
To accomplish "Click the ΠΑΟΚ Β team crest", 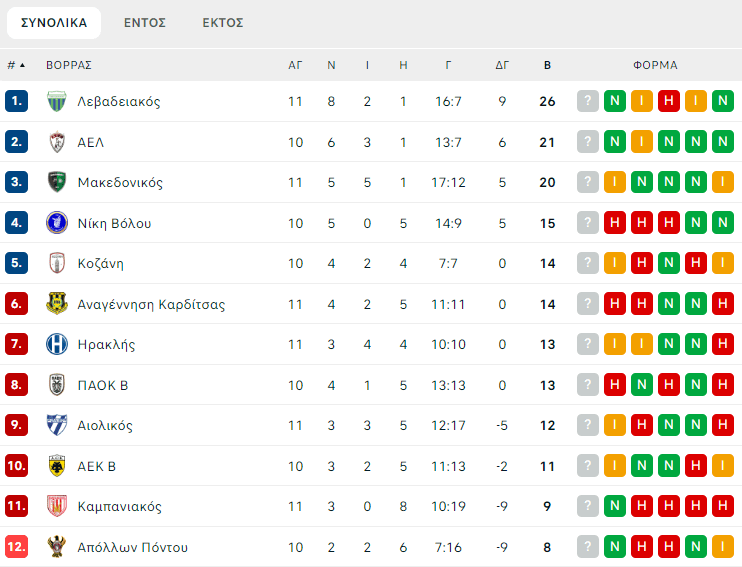I will pyautogui.click(x=57, y=385).
